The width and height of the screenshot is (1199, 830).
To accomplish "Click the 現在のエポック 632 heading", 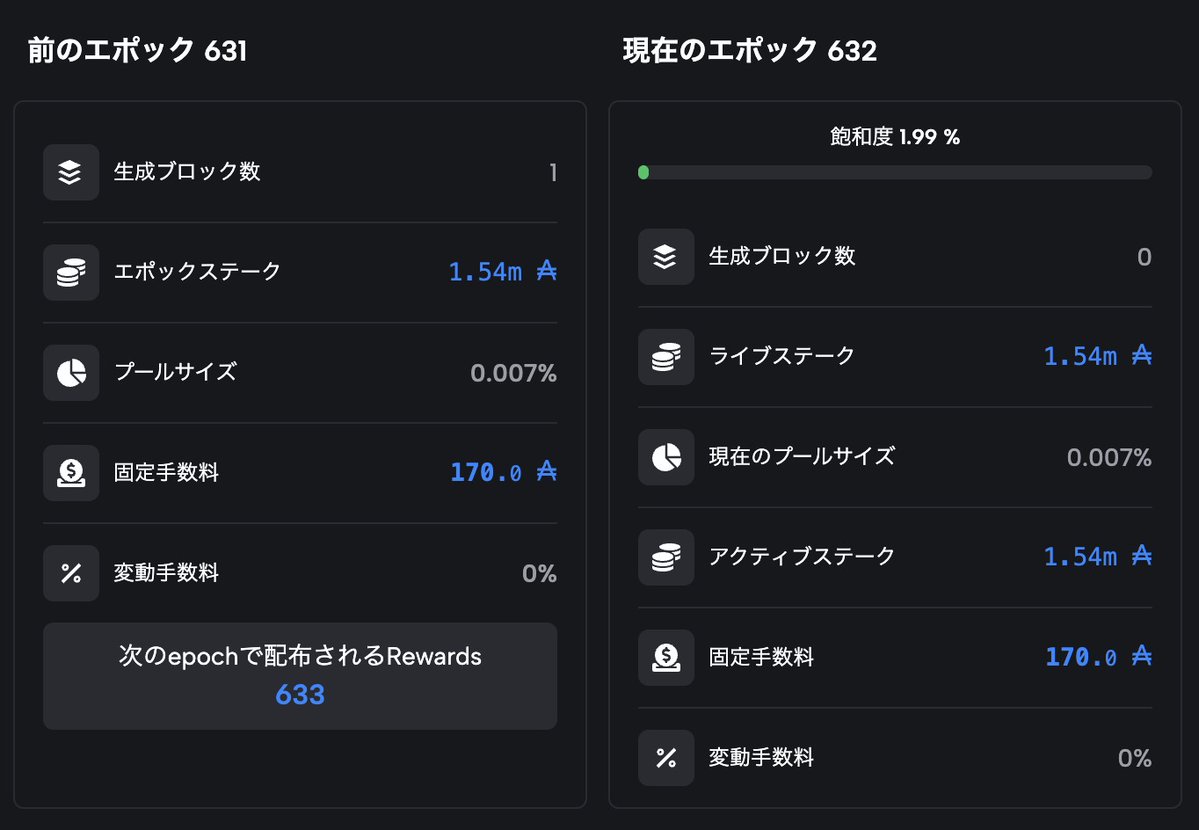I will (749, 50).
